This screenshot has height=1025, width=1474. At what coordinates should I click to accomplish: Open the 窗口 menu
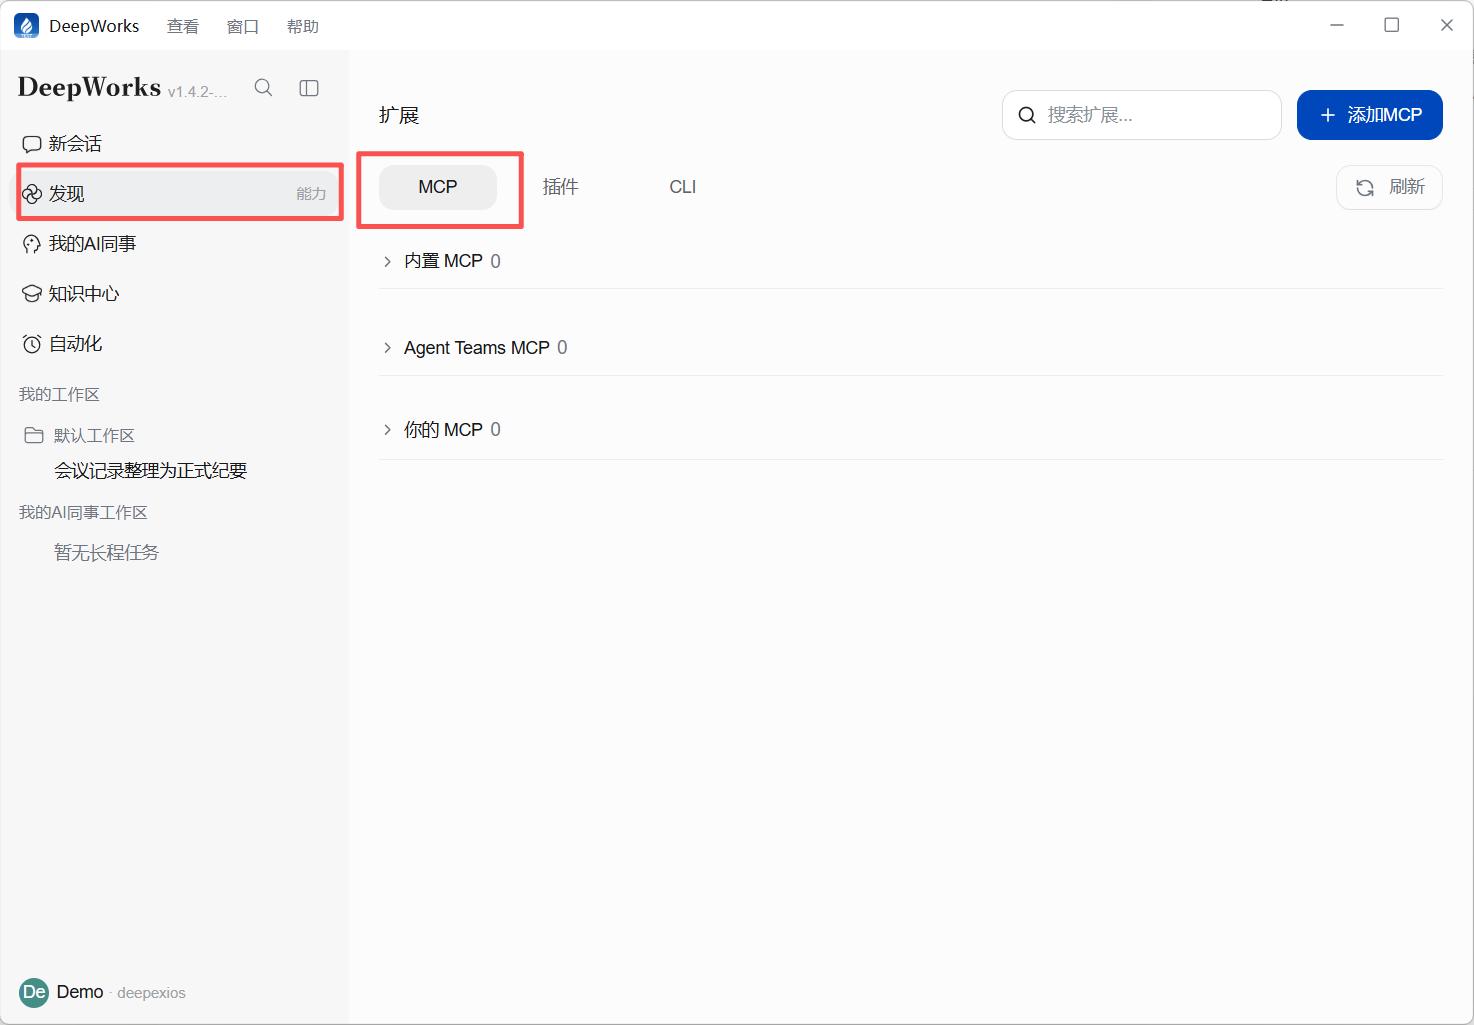(243, 27)
